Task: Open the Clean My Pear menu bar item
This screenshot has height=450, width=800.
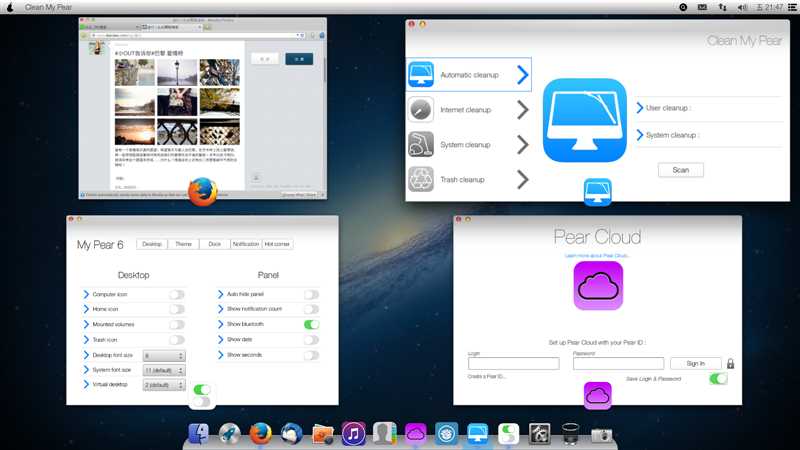Action: tap(48, 7)
